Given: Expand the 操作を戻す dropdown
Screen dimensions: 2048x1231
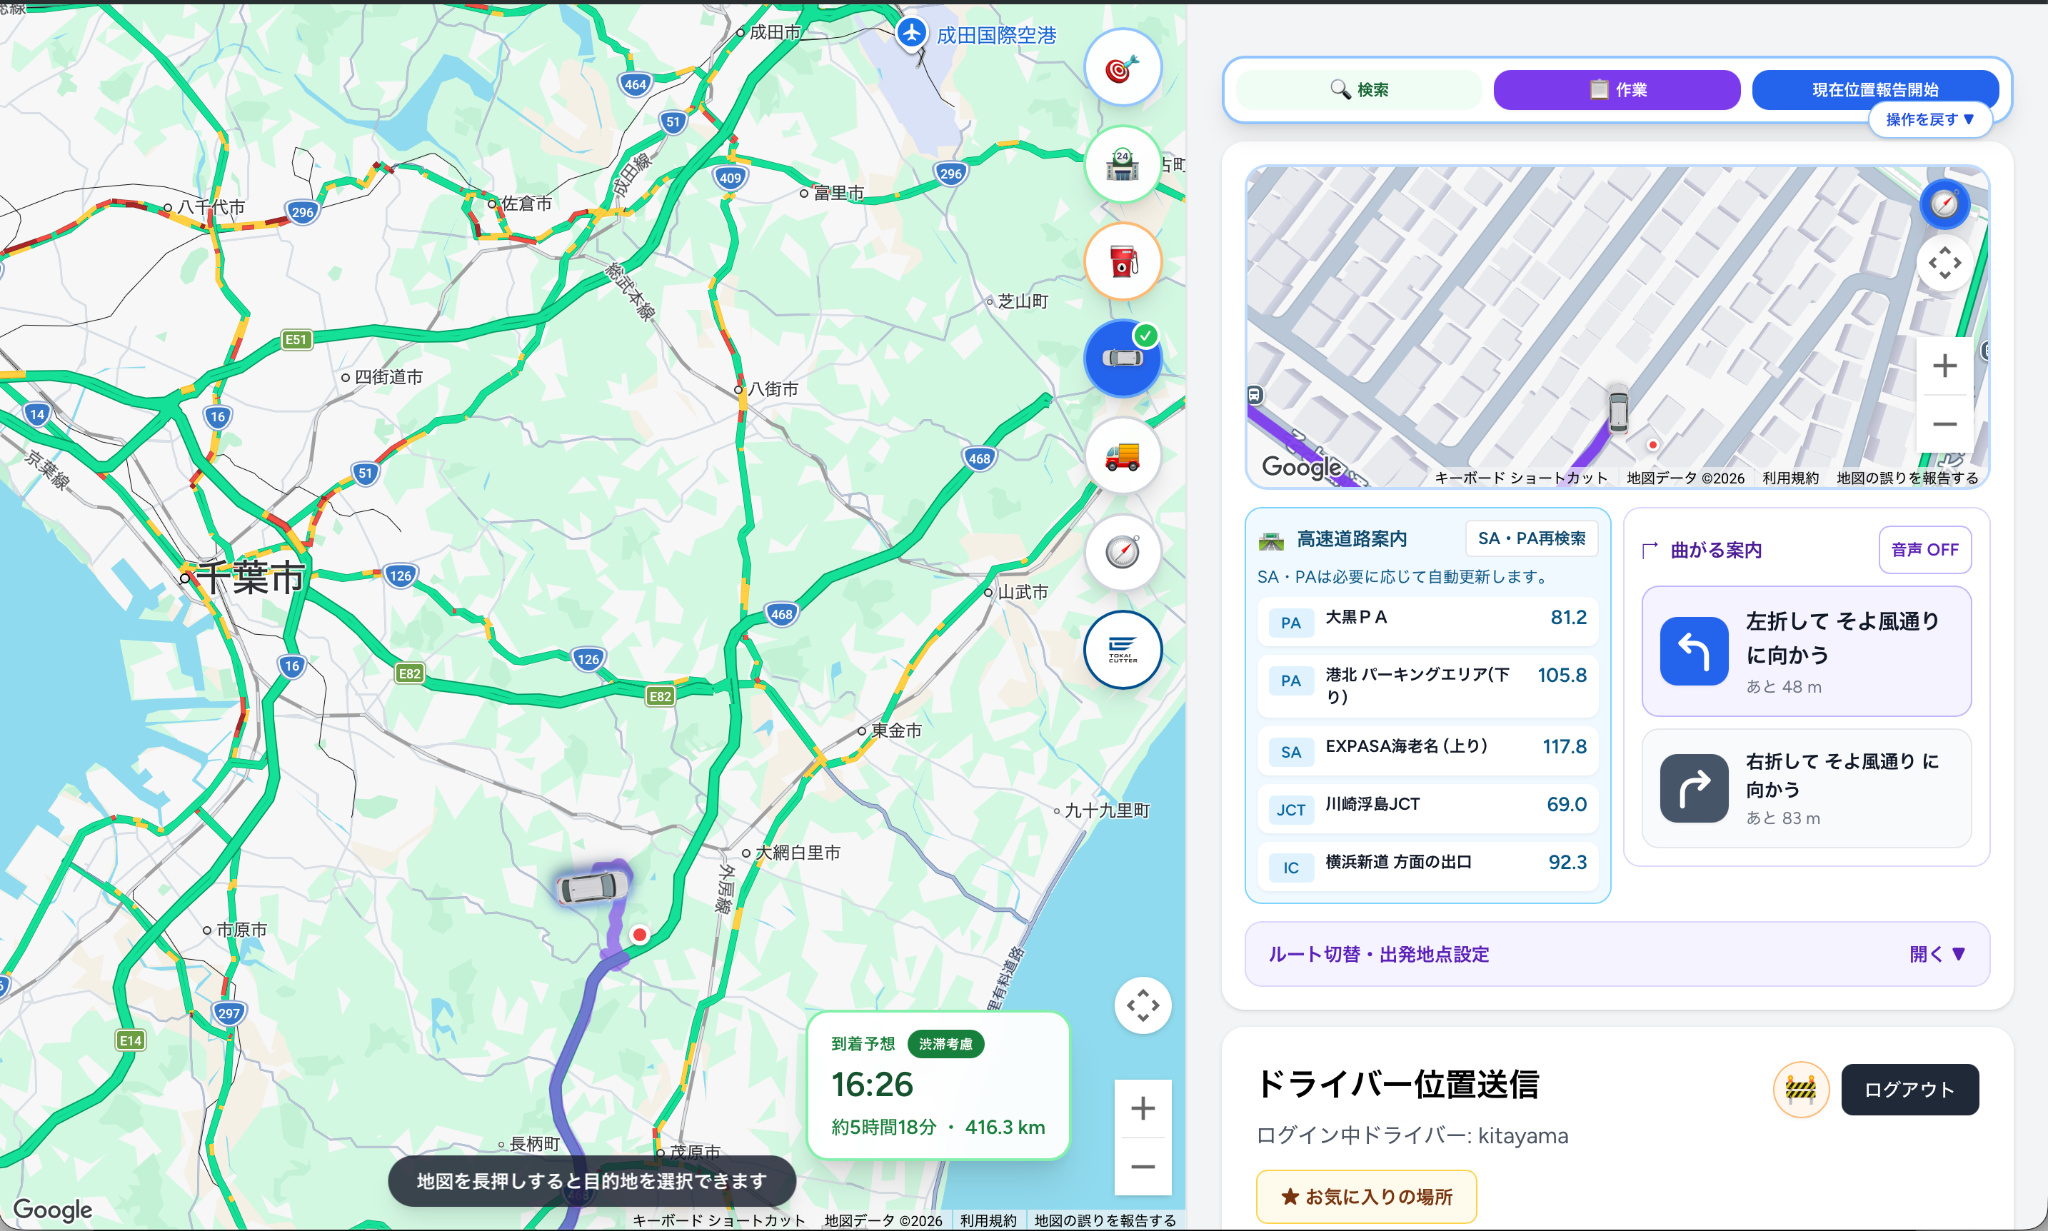Looking at the screenshot, I should pos(1930,120).
